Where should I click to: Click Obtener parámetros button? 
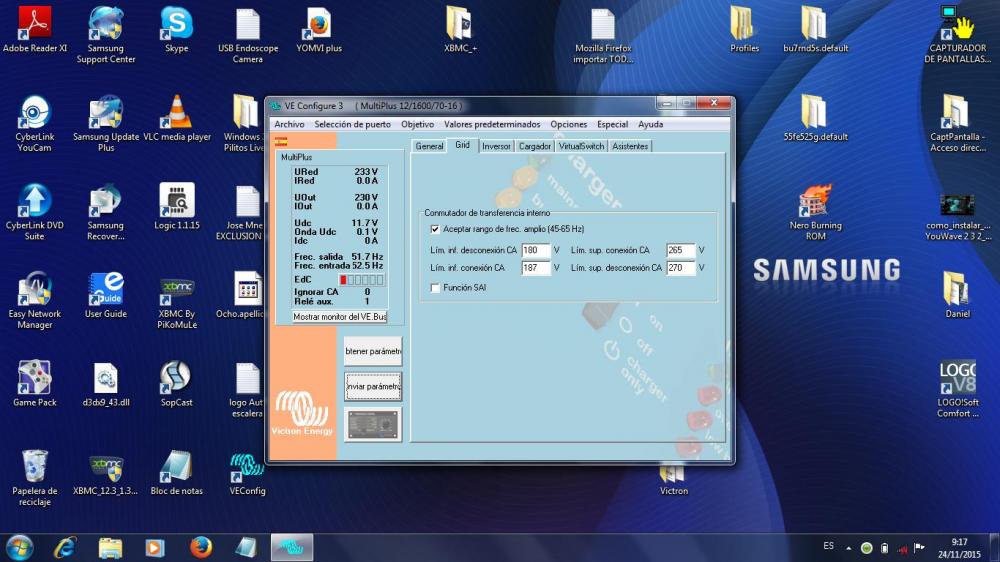coord(373,351)
